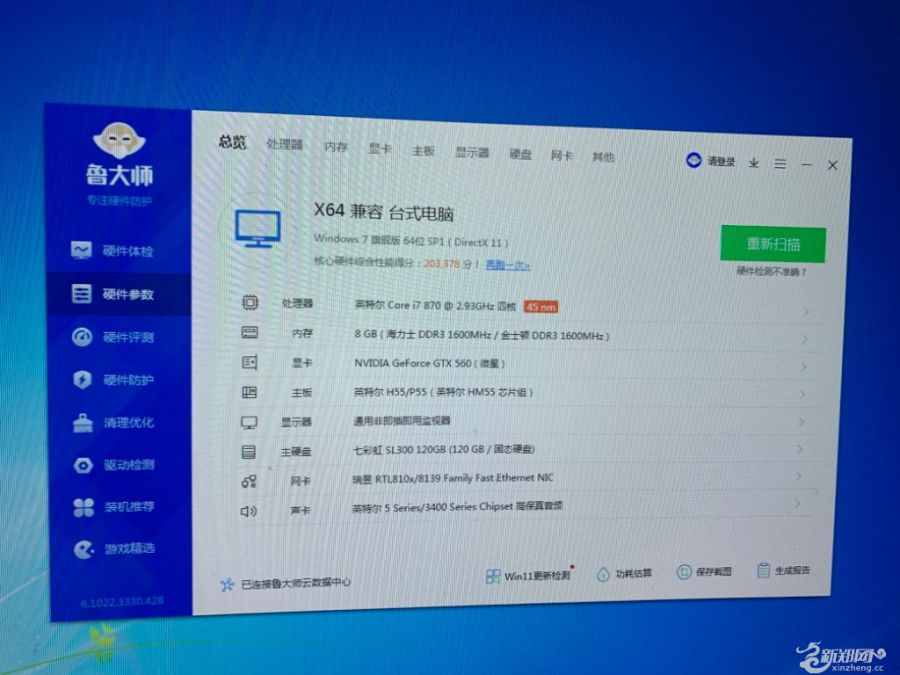Click the X64 兼容 台式电脑 heading
This screenshot has width=900, height=675.
(383, 212)
